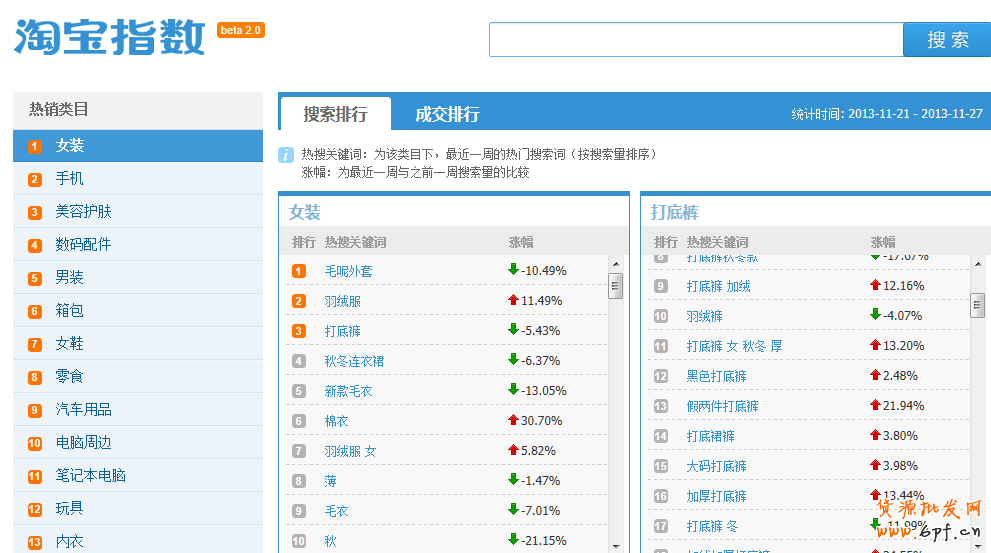Select 男装 category in sidebar
This screenshot has height=553, width=991.
(138, 277)
